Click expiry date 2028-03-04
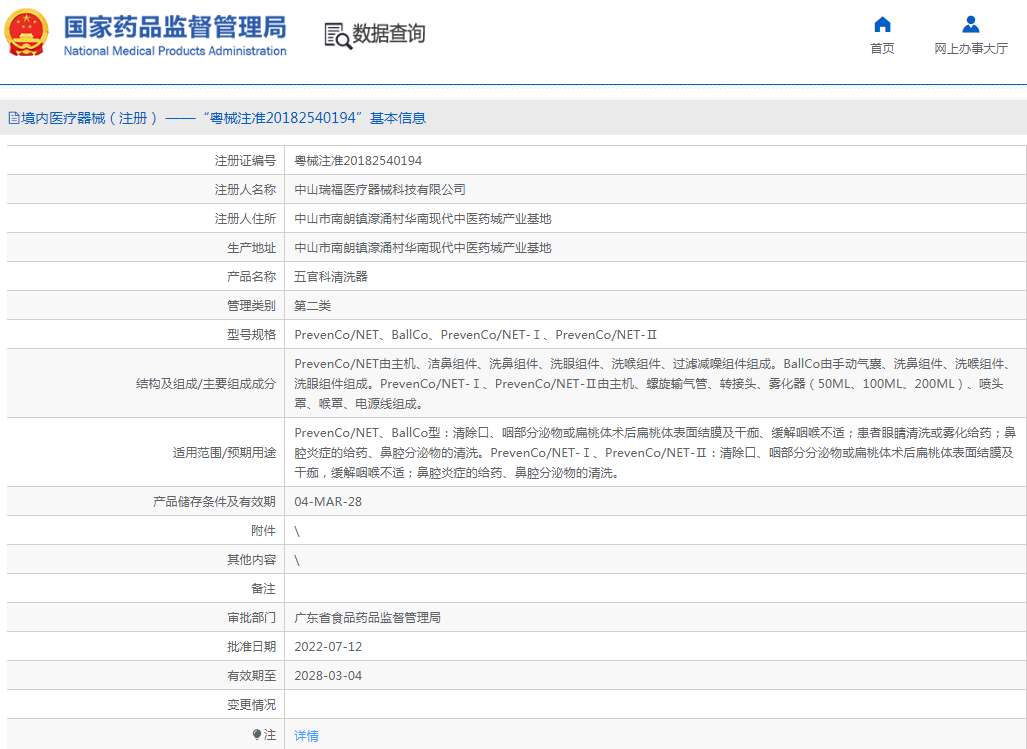This screenshot has width=1027, height=749. tap(328, 675)
